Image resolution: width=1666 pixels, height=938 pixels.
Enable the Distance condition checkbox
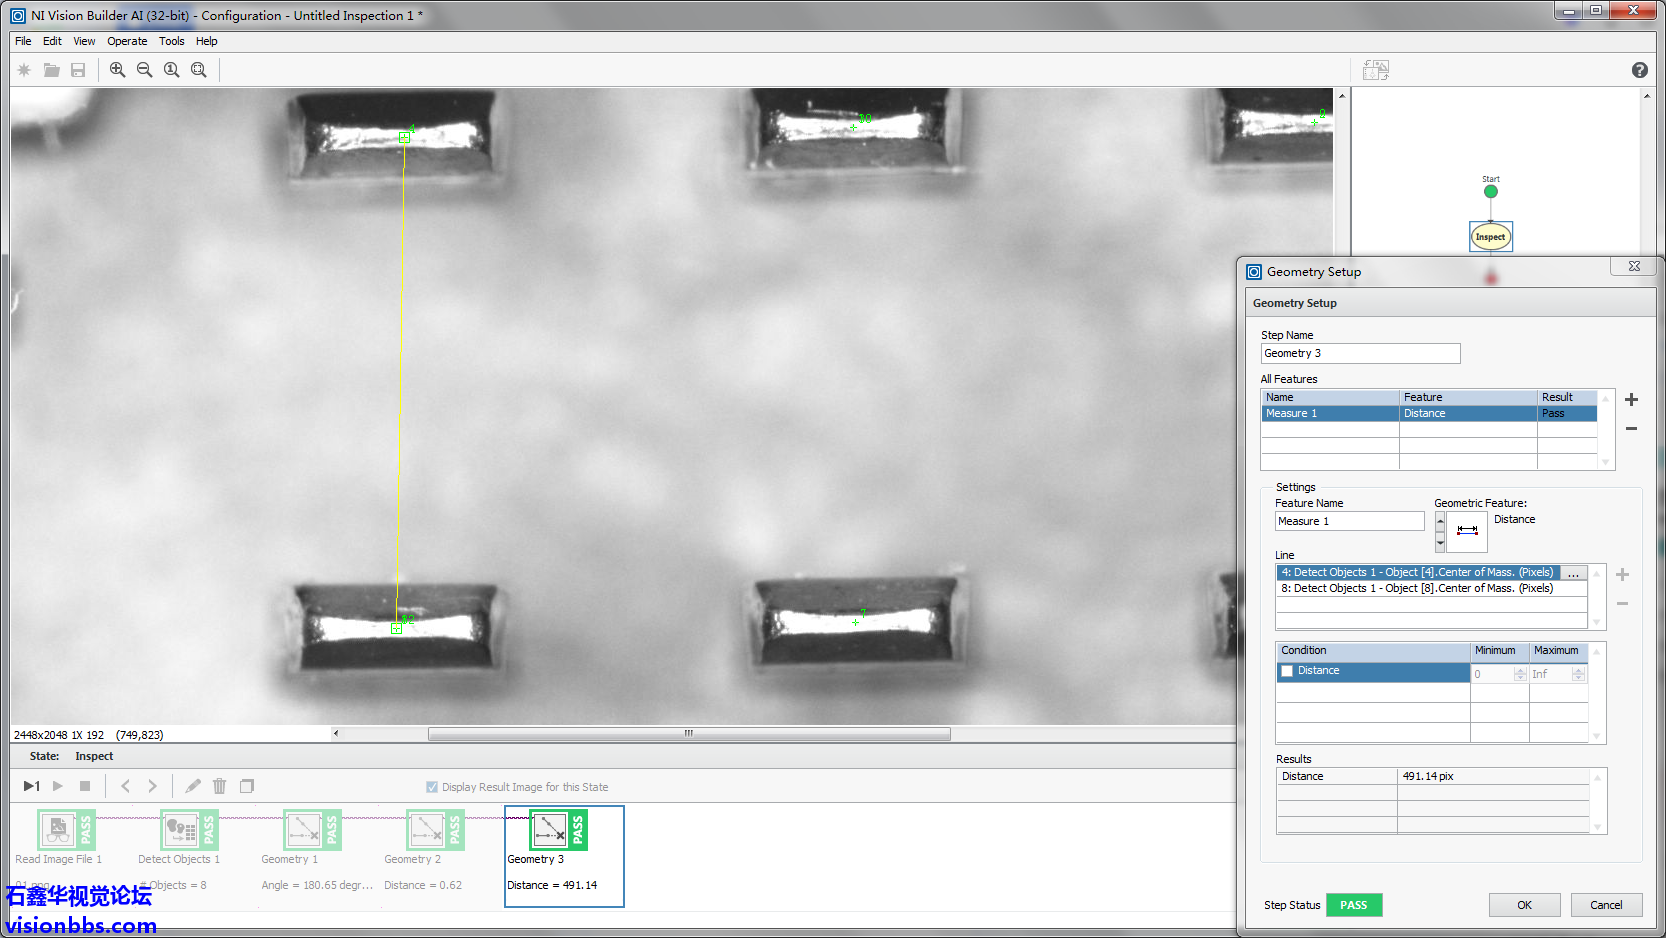[x=1288, y=671]
